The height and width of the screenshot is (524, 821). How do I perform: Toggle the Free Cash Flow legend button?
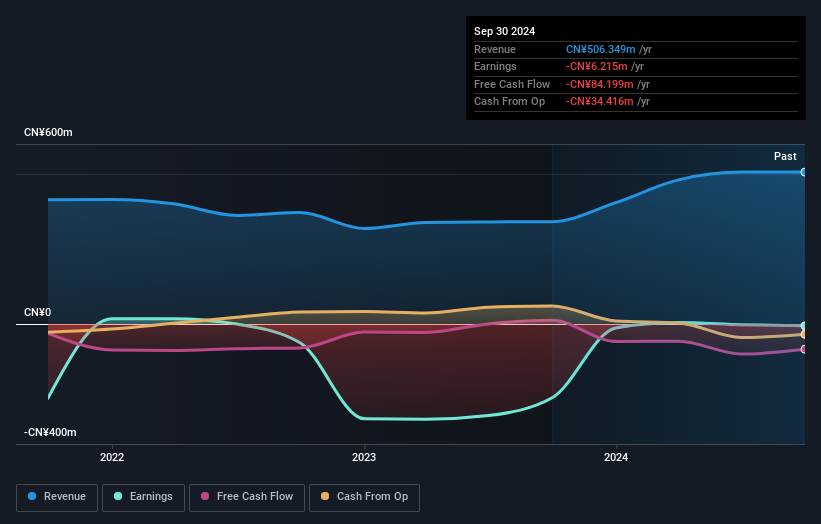(x=247, y=497)
